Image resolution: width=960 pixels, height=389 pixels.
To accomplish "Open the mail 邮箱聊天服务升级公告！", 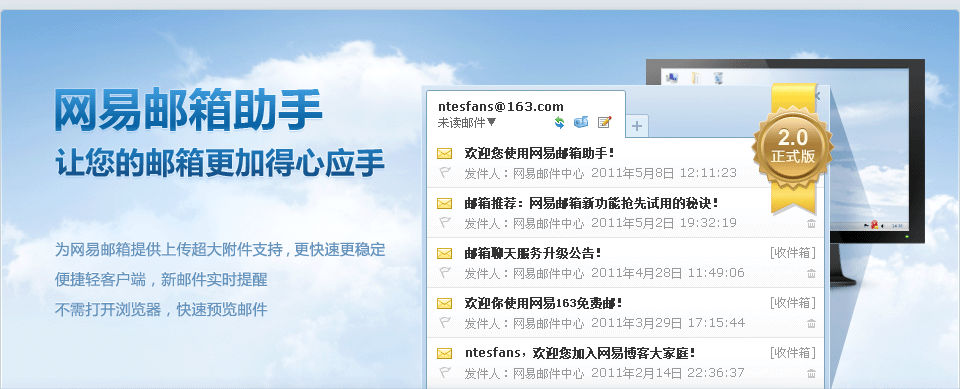I will tap(533, 253).
